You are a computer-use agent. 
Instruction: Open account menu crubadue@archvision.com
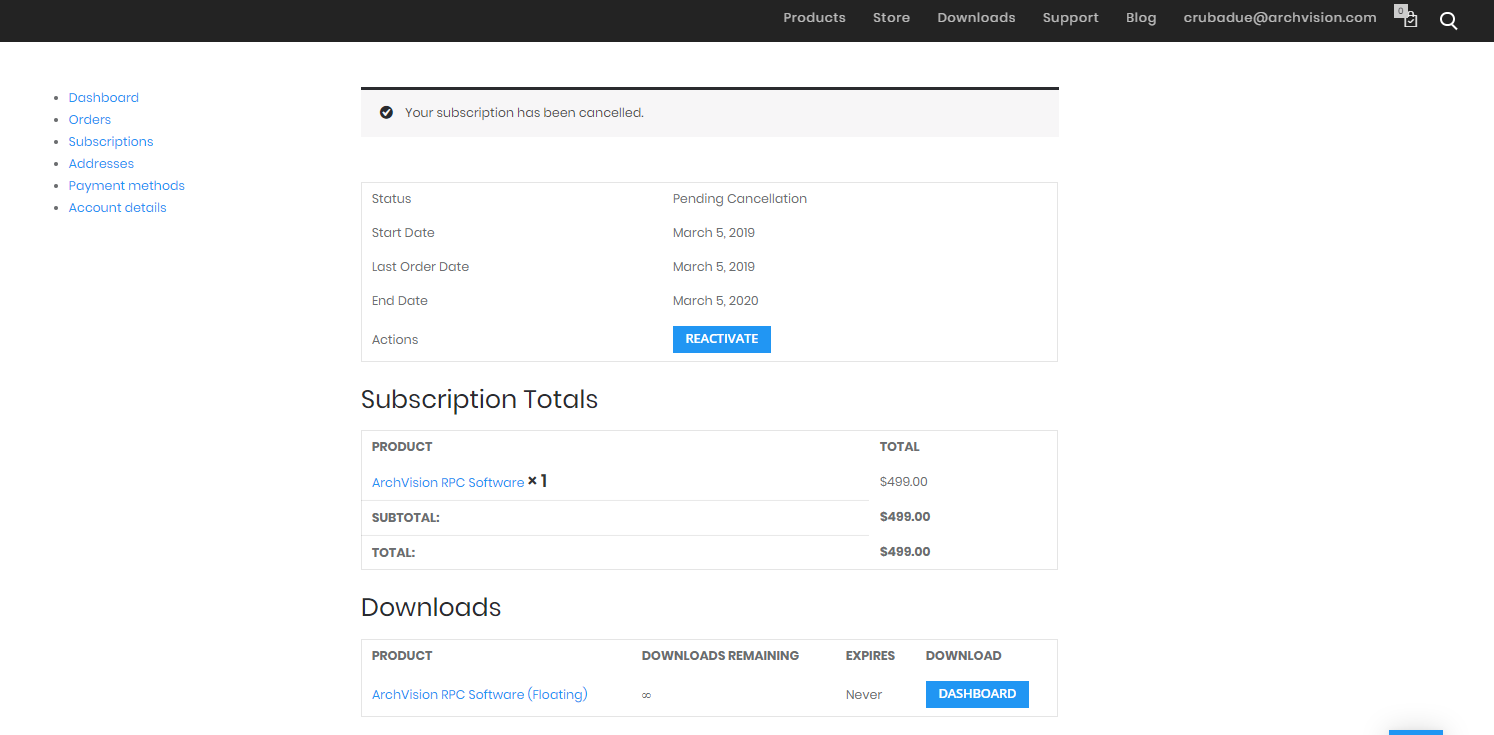pyautogui.click(x=1280, y=18)
